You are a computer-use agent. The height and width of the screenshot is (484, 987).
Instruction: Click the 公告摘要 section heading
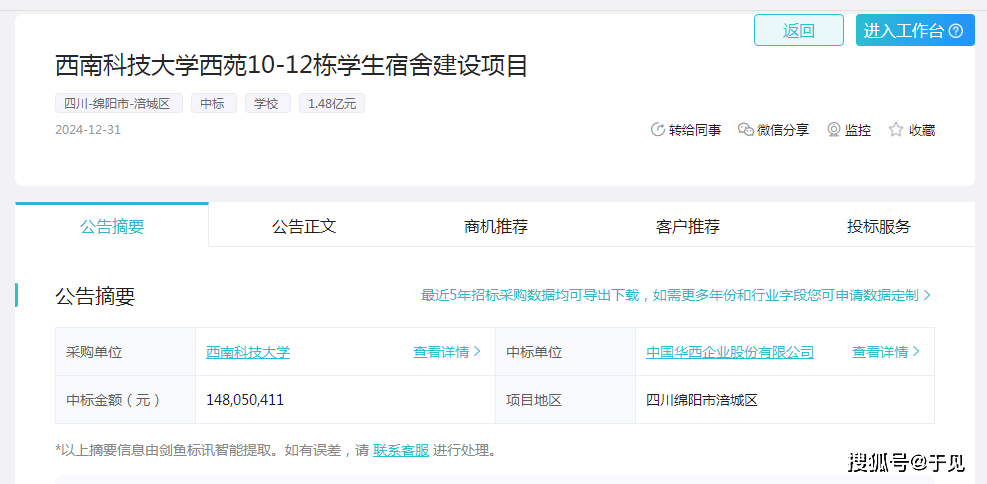point(95,296)
